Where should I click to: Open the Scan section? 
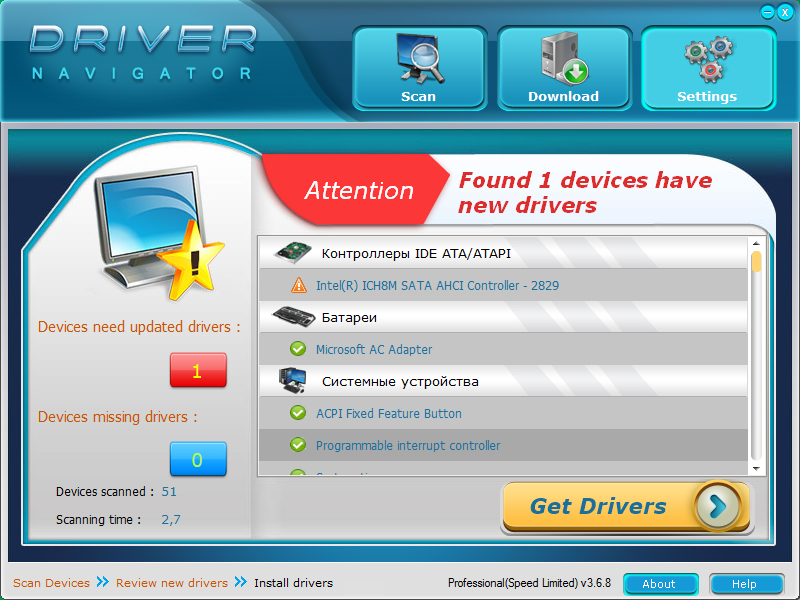pyautogui.click(x=419, y=68)
